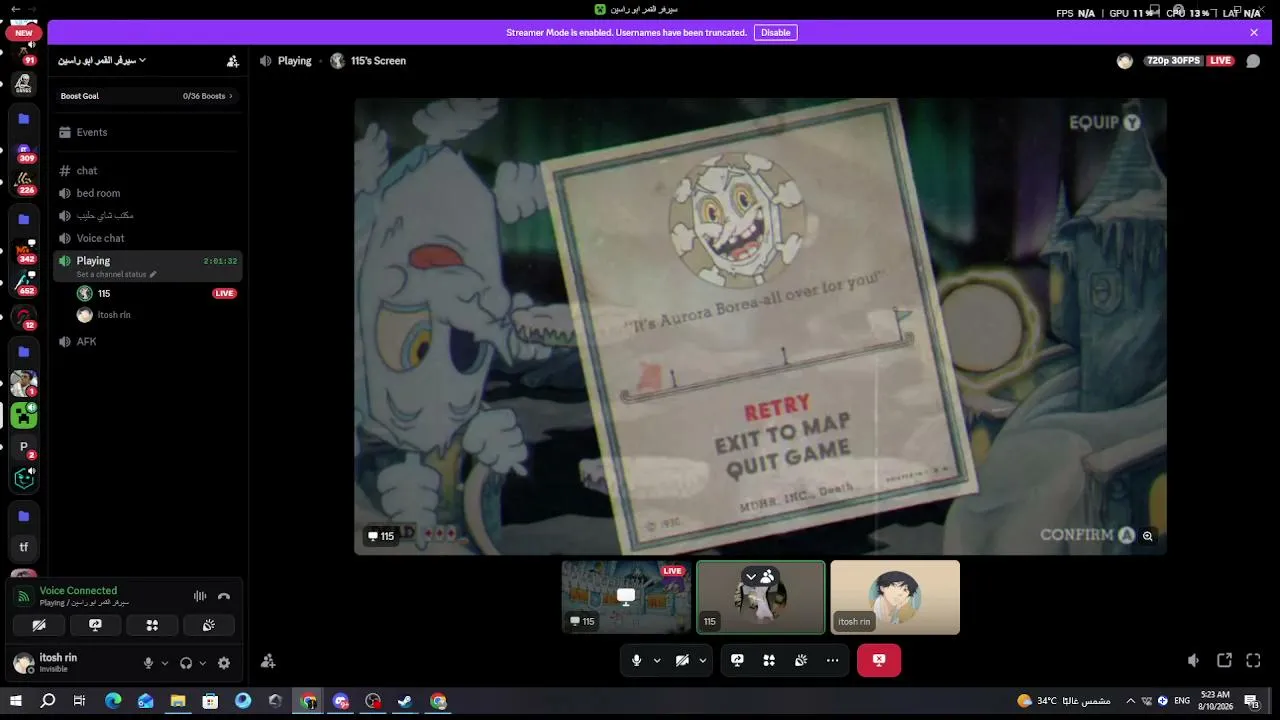Enter full screen for the stream
The width and height of the screenshot is (1280, 720).
(x=1254, y=660)
